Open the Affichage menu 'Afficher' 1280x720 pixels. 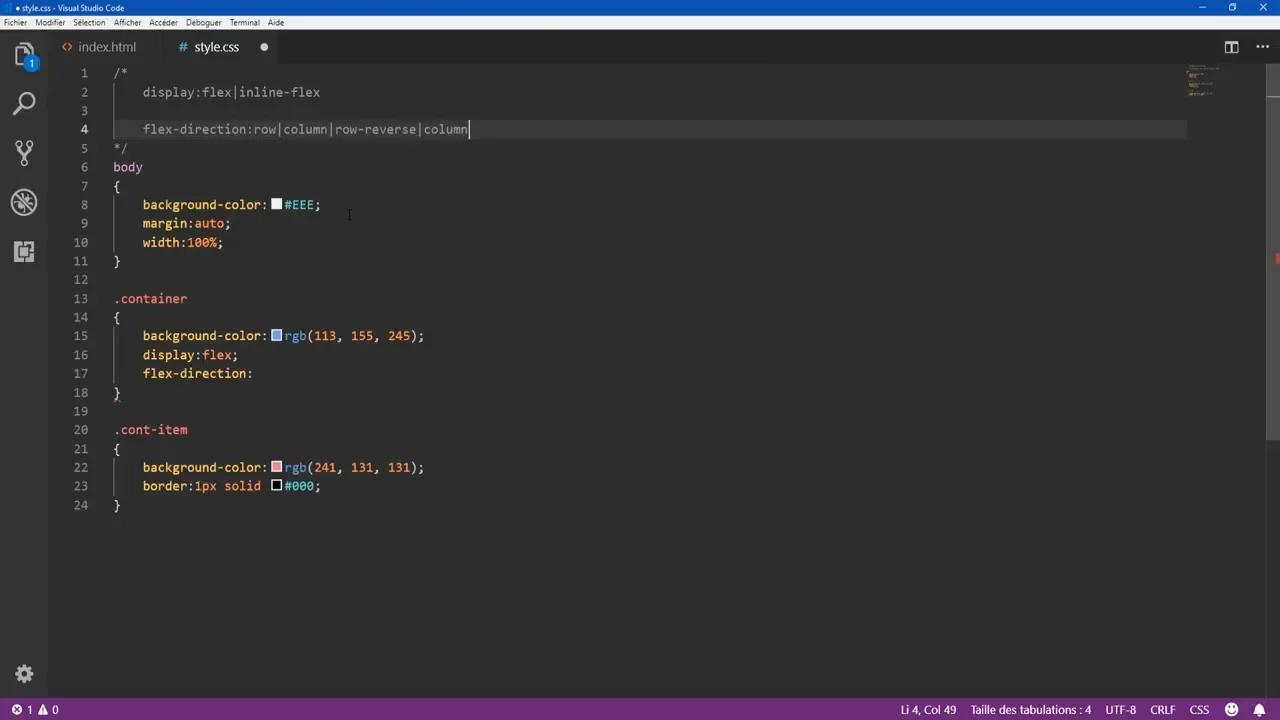pos(127,22)
